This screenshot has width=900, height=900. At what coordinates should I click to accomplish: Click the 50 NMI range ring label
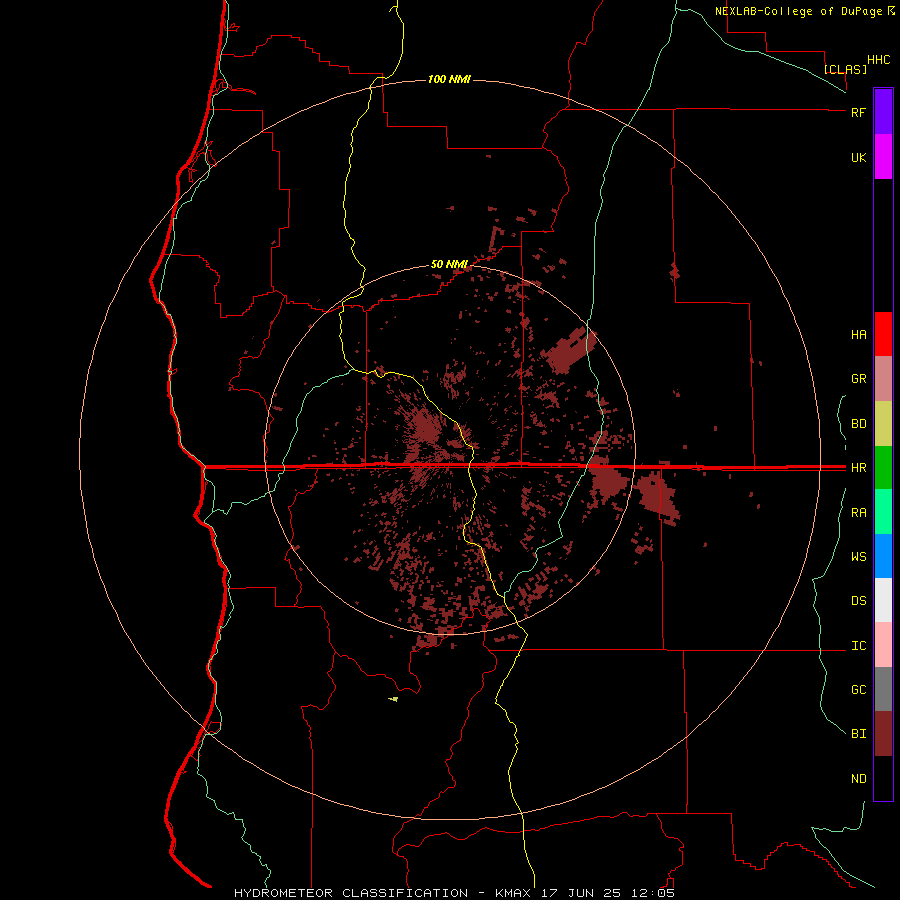449,264
